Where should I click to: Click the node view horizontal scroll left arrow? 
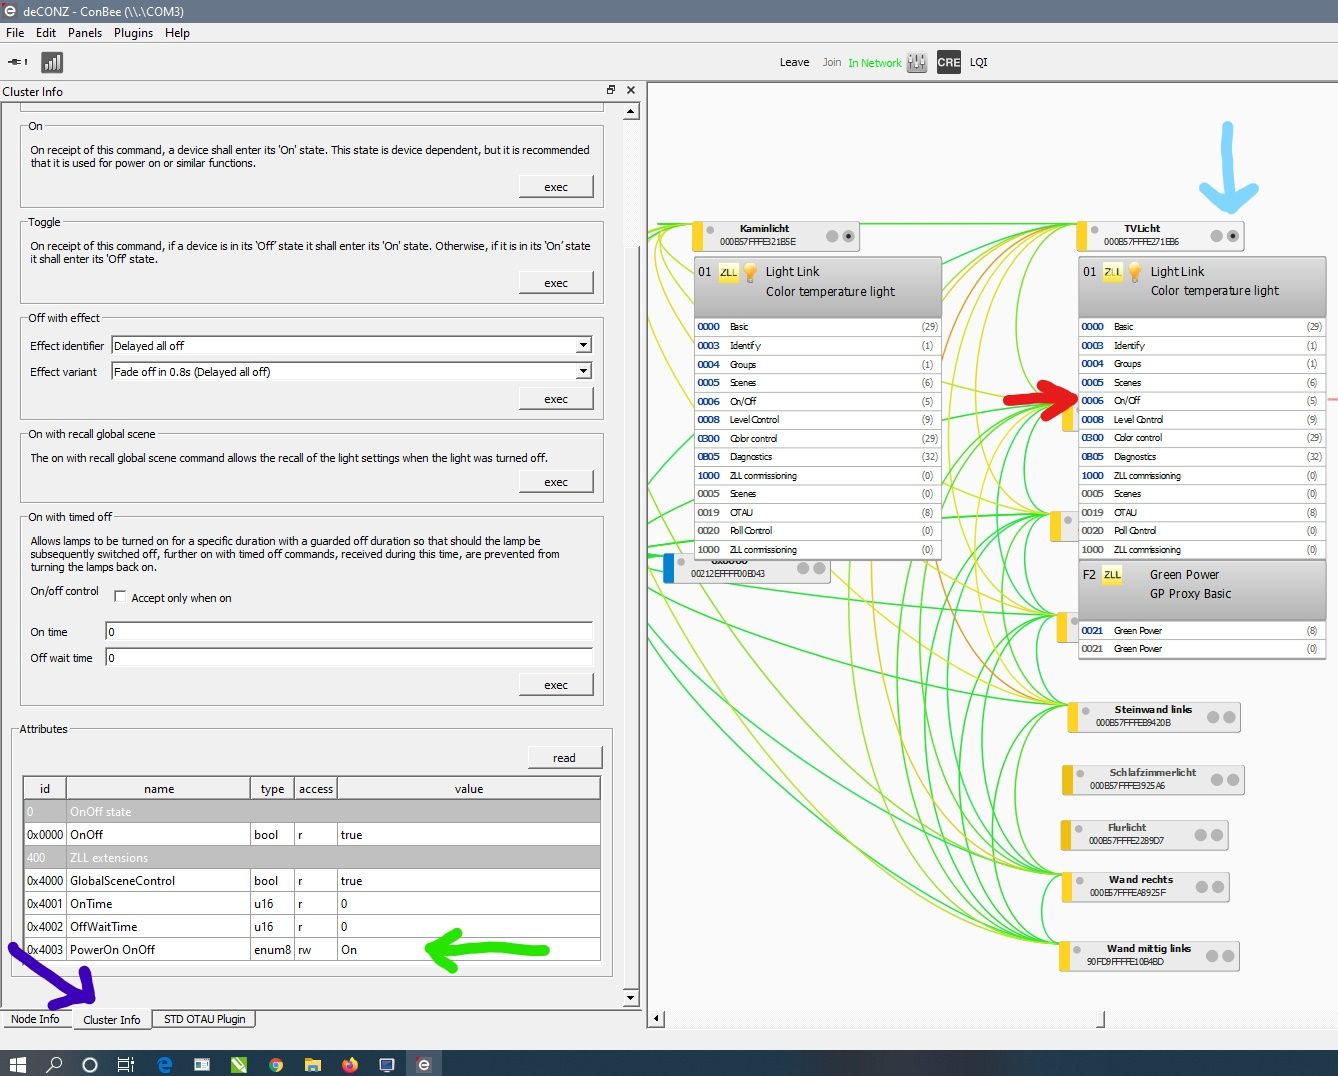(x=657, y=1019)
